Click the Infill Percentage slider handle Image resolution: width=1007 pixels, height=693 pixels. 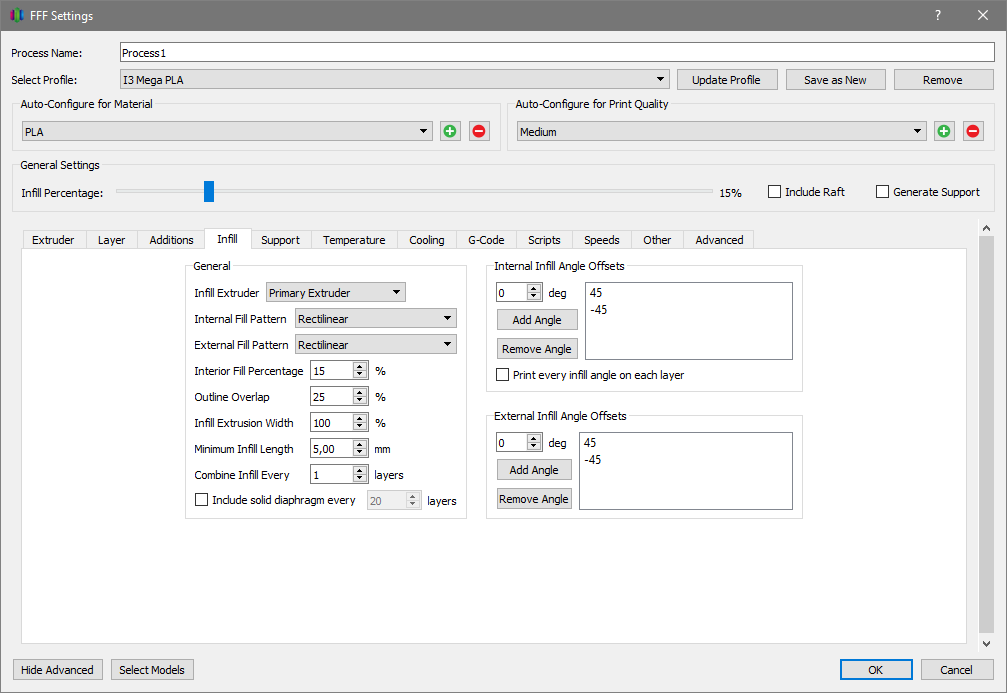click(x=209, y=191)
